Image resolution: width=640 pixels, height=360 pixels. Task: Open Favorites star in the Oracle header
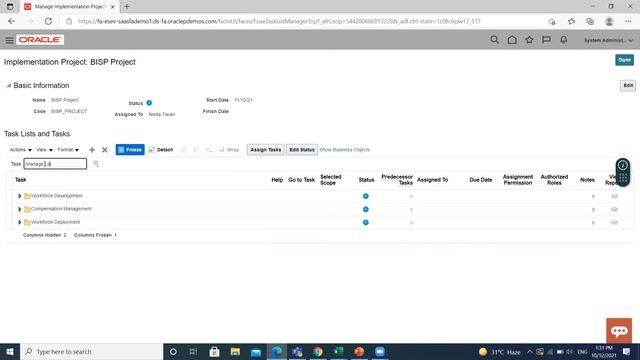[x=529, y=40]
